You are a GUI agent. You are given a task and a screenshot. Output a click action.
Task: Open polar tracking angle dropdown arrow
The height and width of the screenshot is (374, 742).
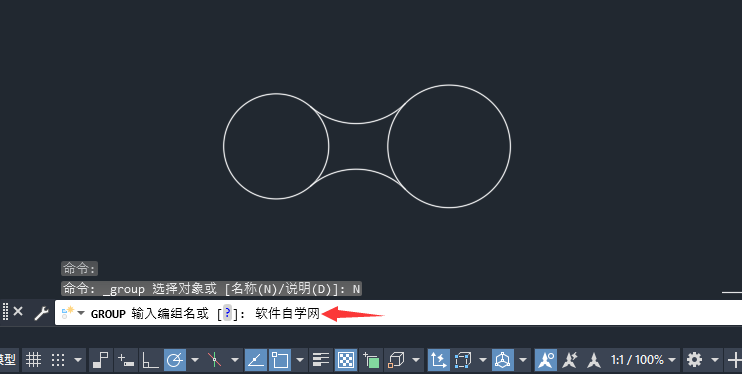coord(194,360)
